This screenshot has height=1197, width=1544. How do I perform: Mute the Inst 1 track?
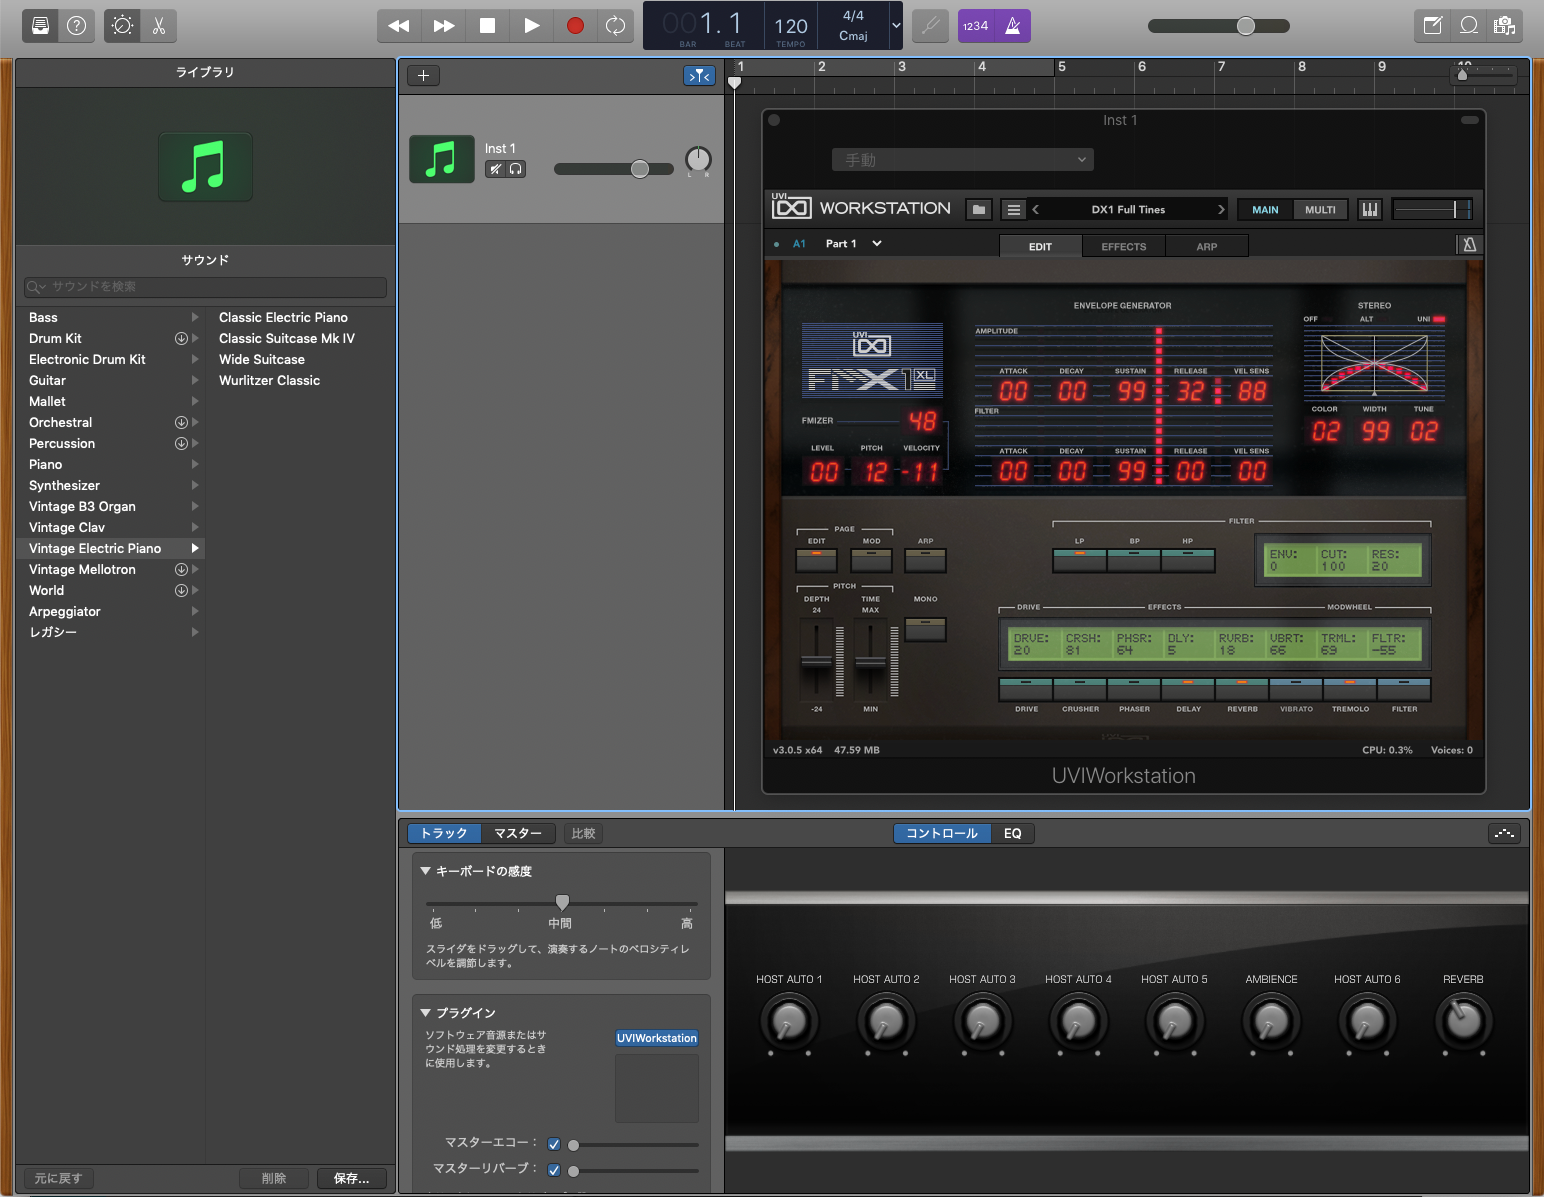click(495, 169)
